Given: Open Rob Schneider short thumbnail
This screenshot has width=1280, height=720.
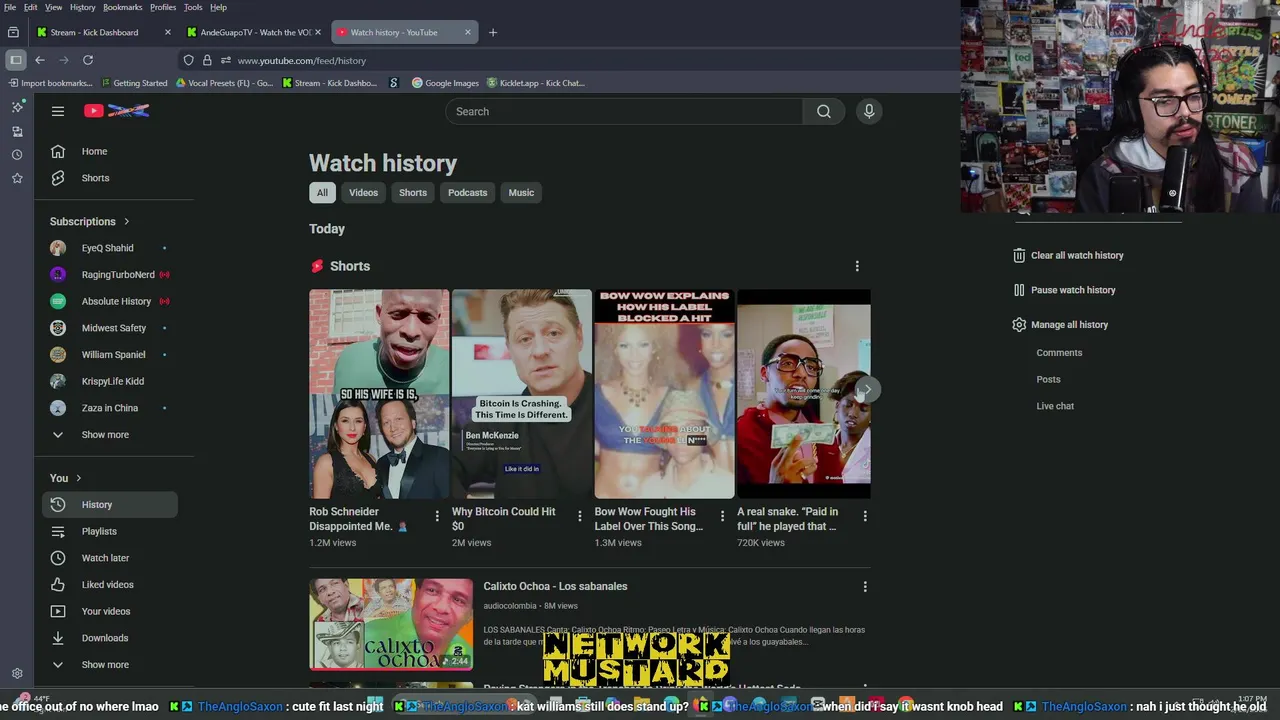Looking at the screenshot, I should [x=379, y=394].
